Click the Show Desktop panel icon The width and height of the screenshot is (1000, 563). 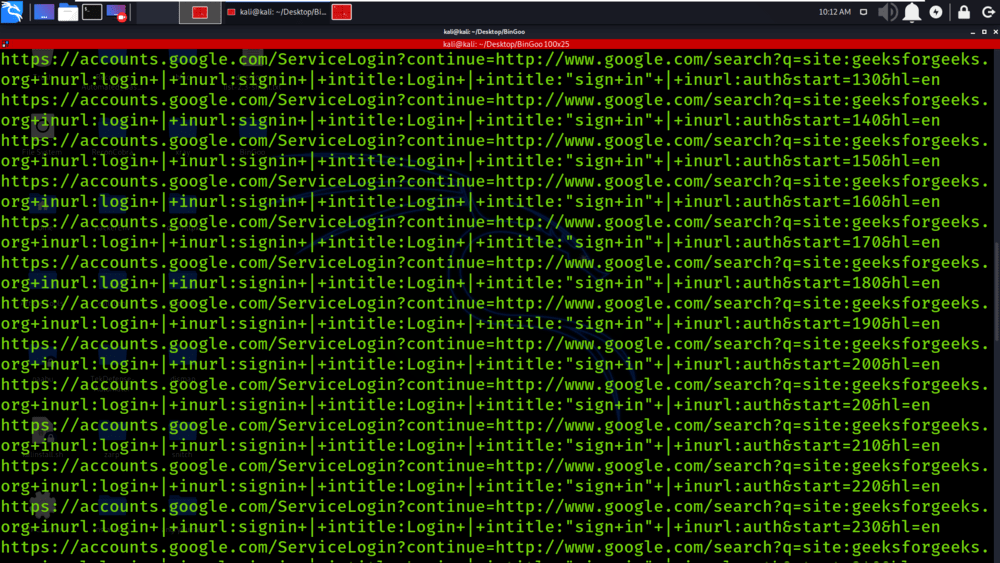click(44, 12)
